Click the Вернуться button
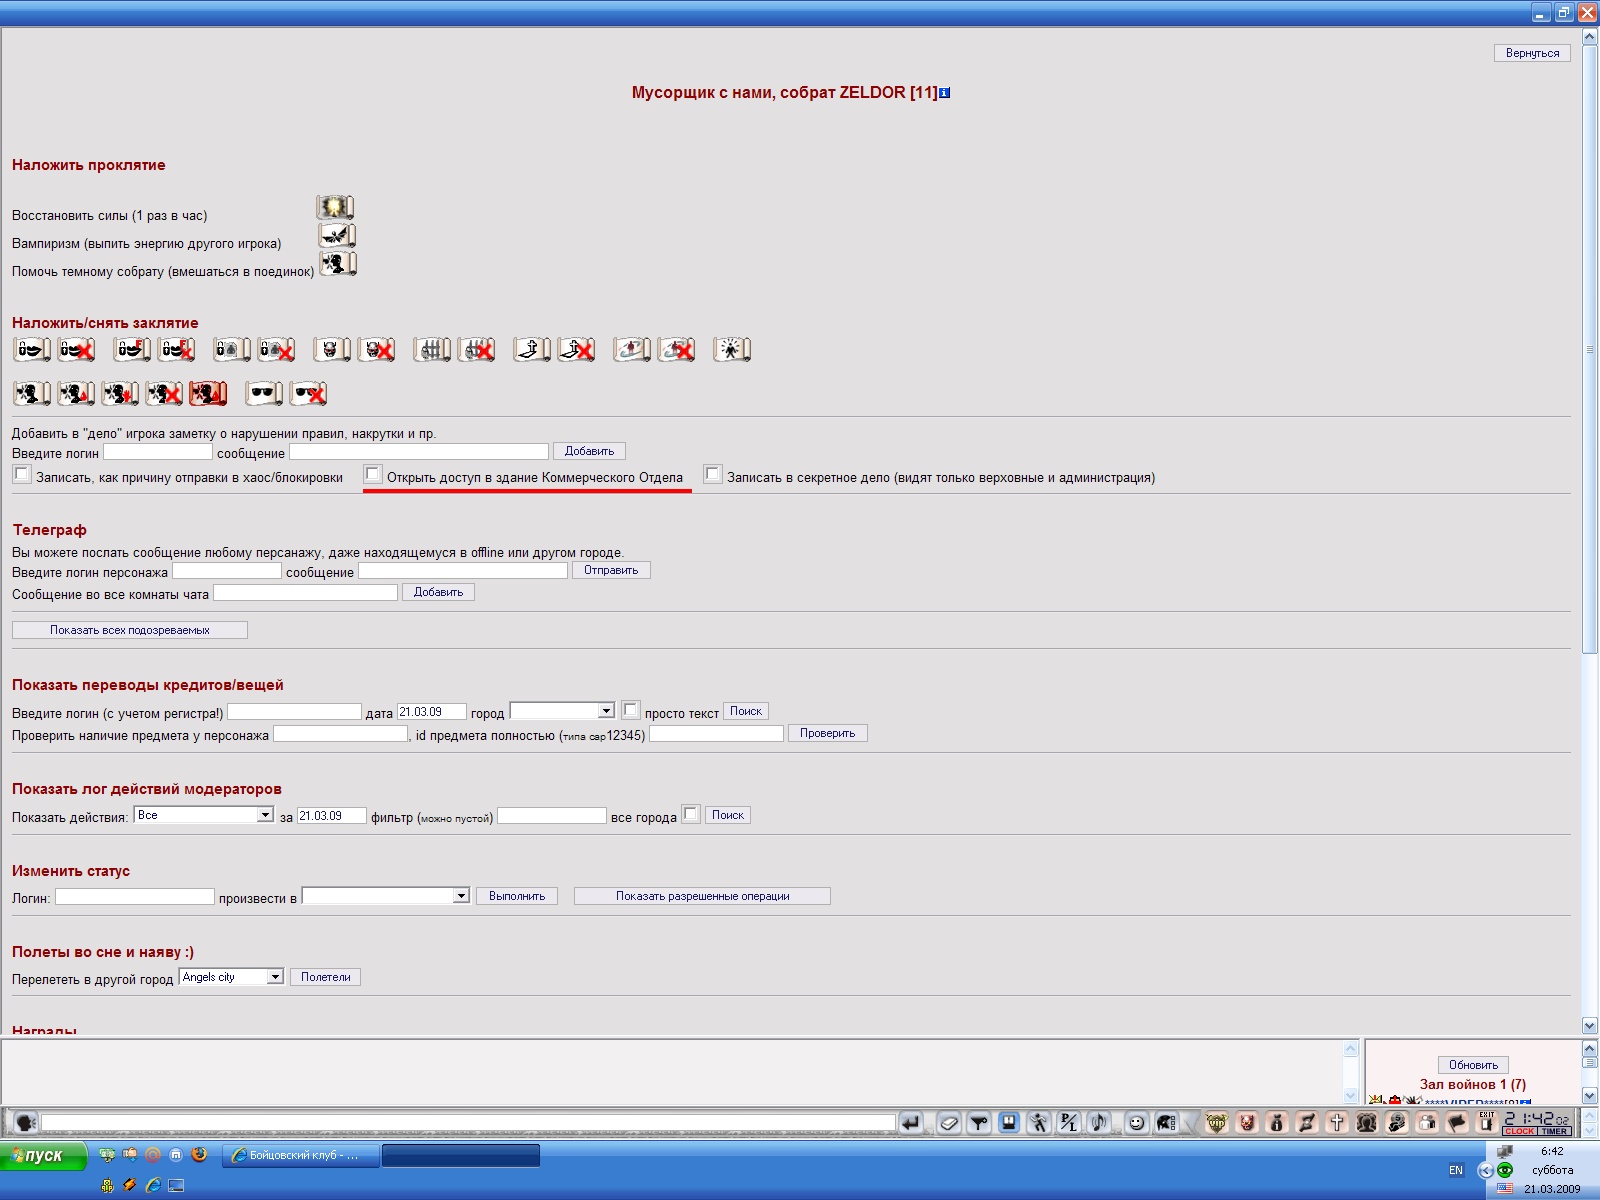1600x1200 pixels. 1532,53
